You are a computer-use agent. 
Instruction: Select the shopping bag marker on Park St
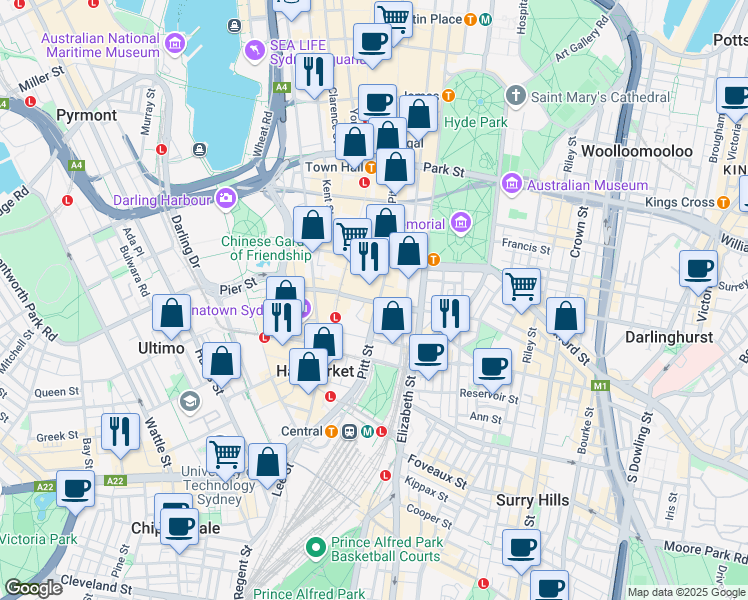[395, 167]
